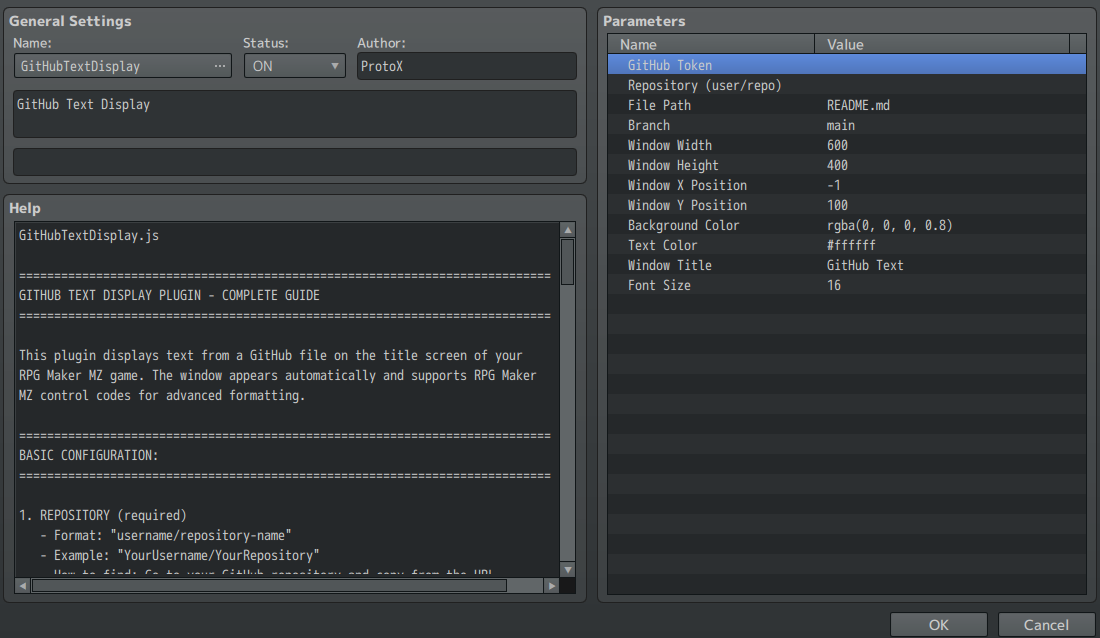
Task: Click the 1. REPOSITORY (required) help line
Action: coord(102,515)
